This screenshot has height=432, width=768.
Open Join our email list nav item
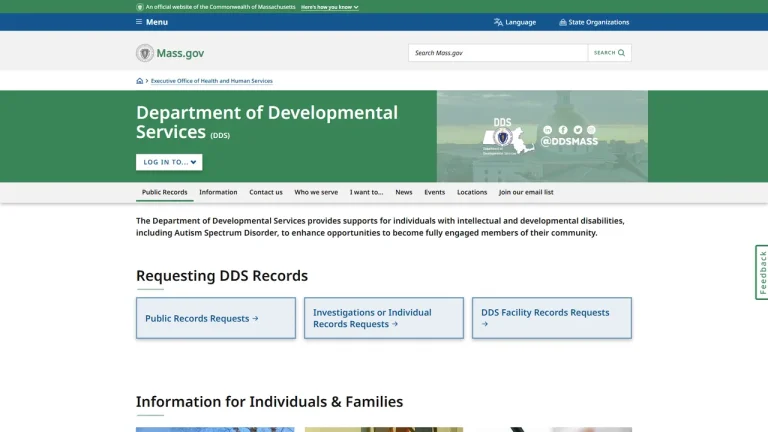(x=526, y=192)
